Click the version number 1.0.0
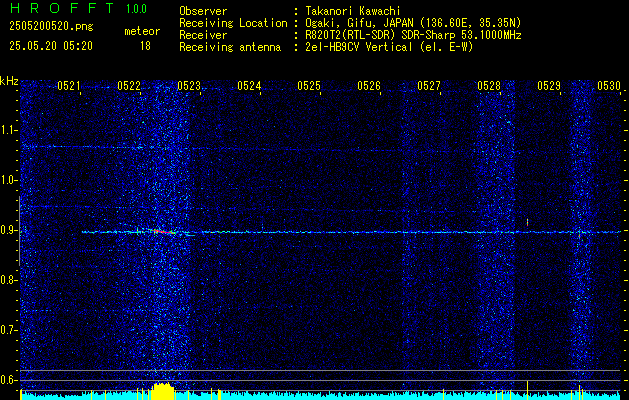The image size is (629, 400). coord(136,8)
